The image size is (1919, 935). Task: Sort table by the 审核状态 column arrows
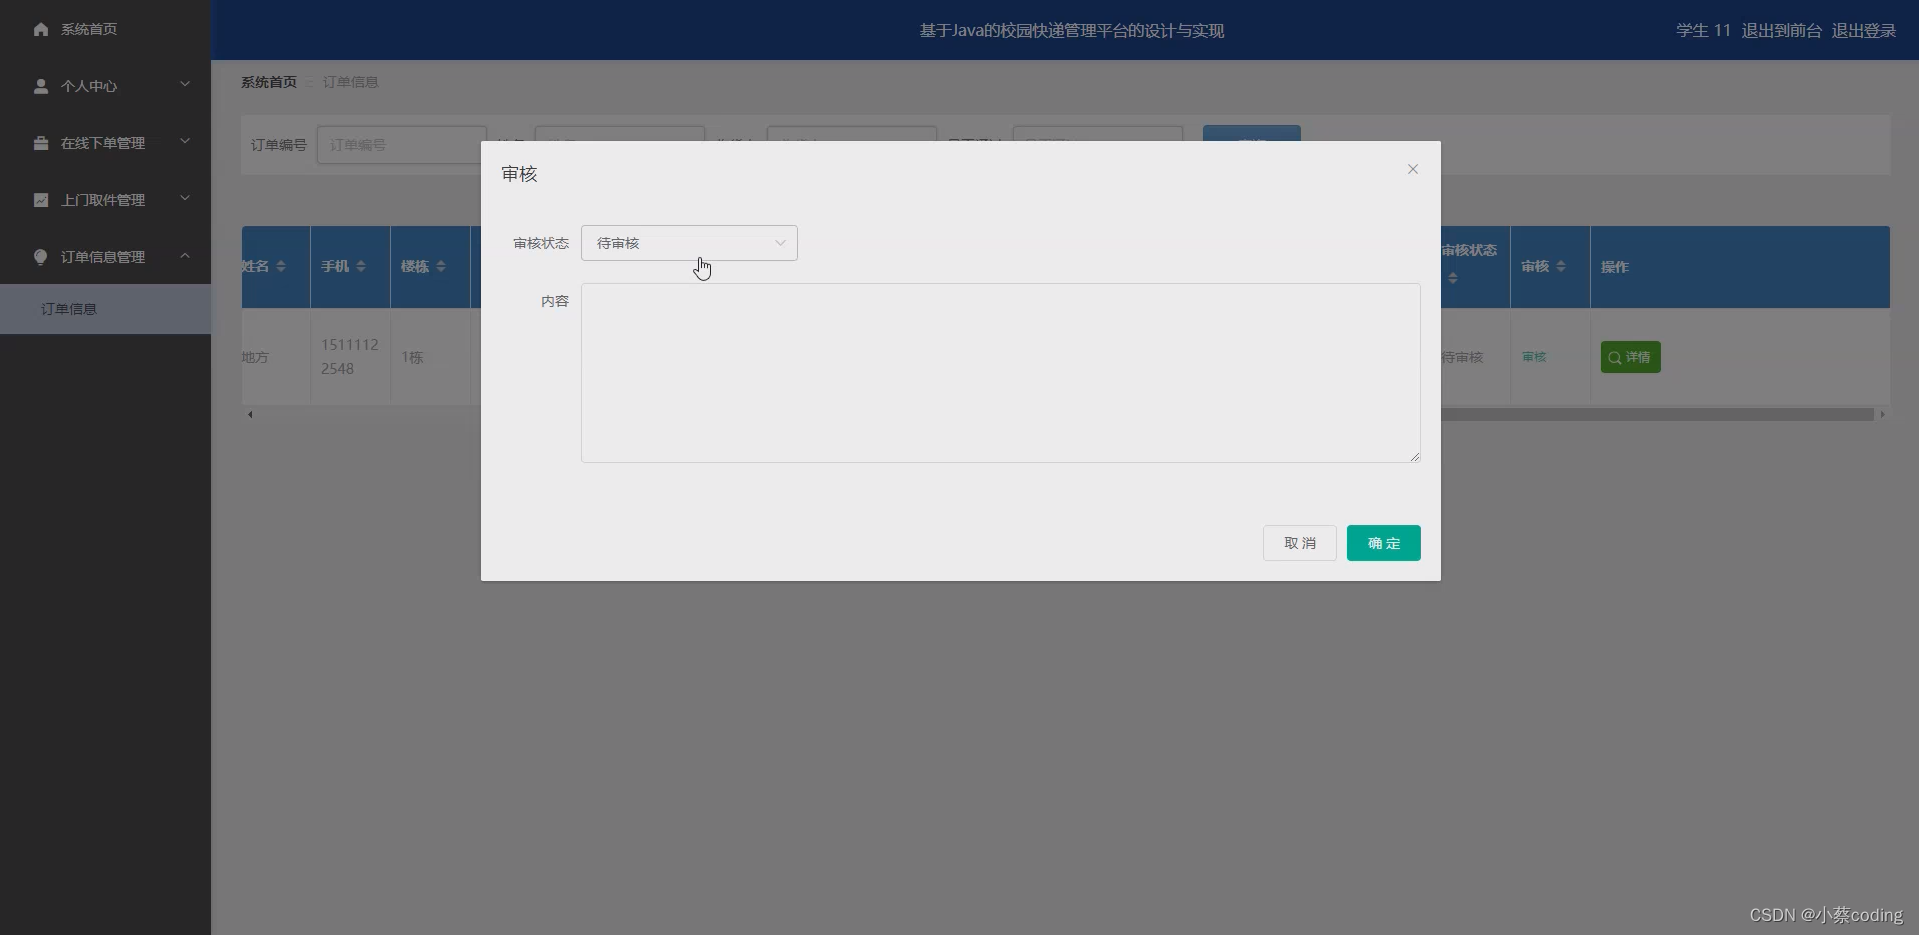click(x=1453, y=278)
